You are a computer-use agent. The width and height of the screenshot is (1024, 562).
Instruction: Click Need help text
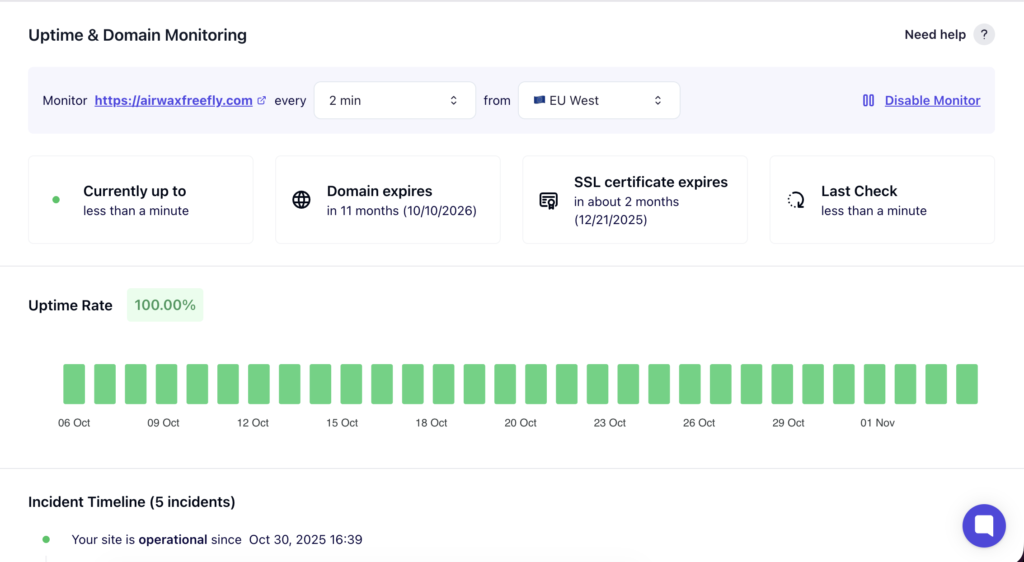[935, 35]
